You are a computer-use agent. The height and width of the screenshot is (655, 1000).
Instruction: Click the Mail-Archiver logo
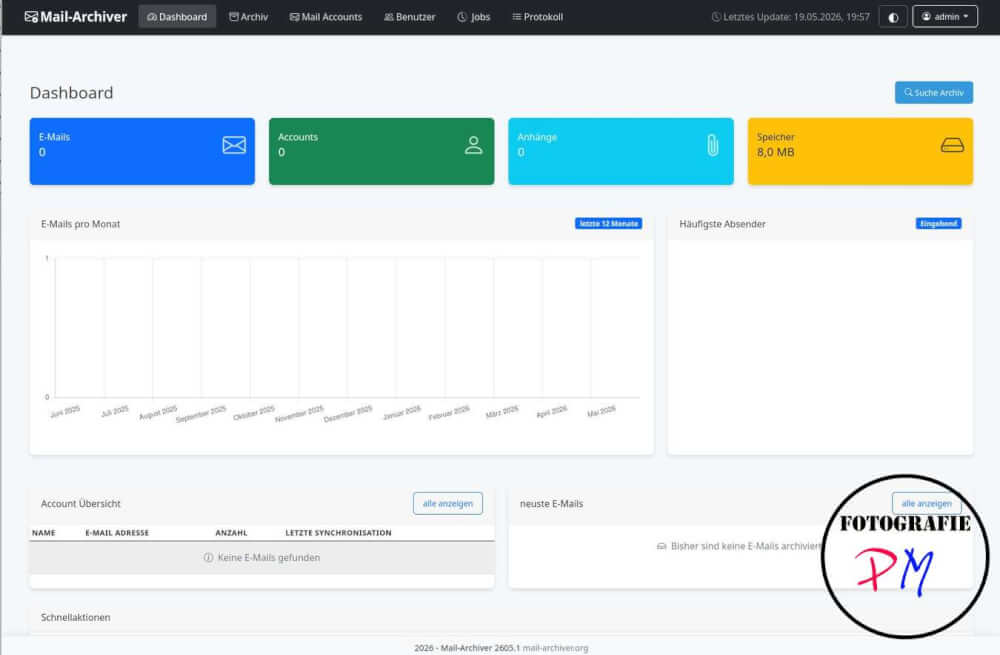pyautogui.click(x=75, y=17)
